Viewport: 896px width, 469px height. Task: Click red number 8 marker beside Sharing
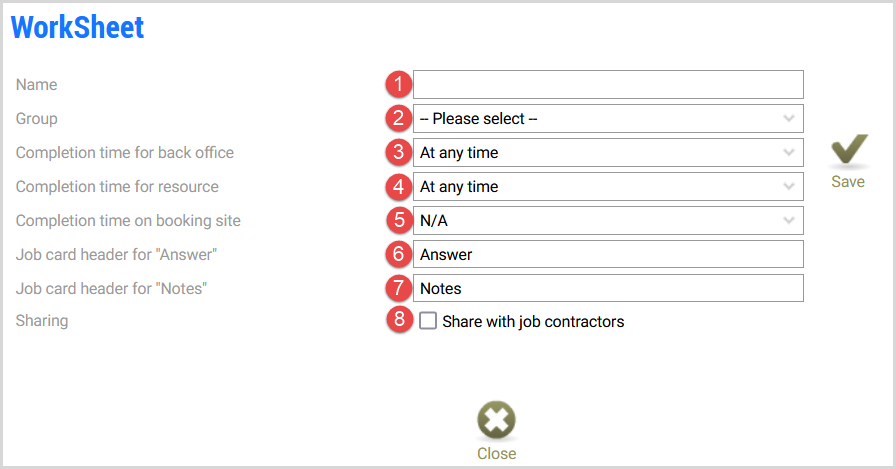click(399, 319)
